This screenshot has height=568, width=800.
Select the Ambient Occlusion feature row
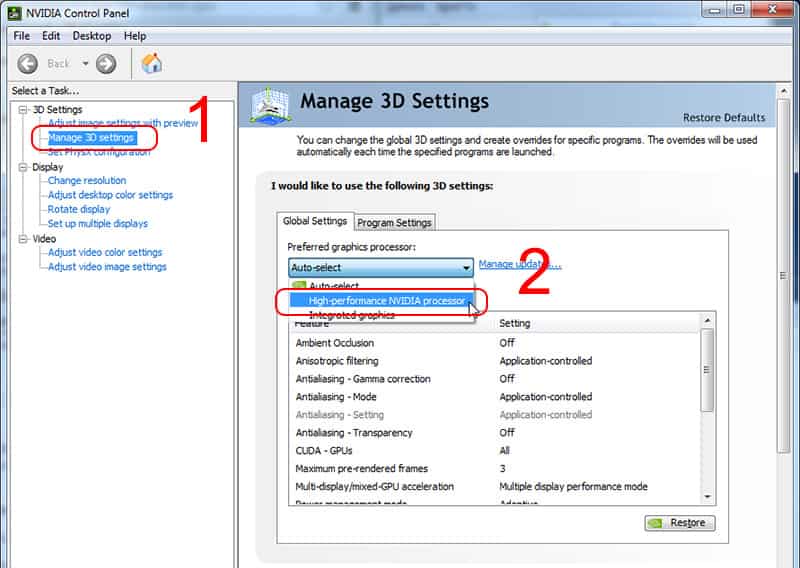335,343
